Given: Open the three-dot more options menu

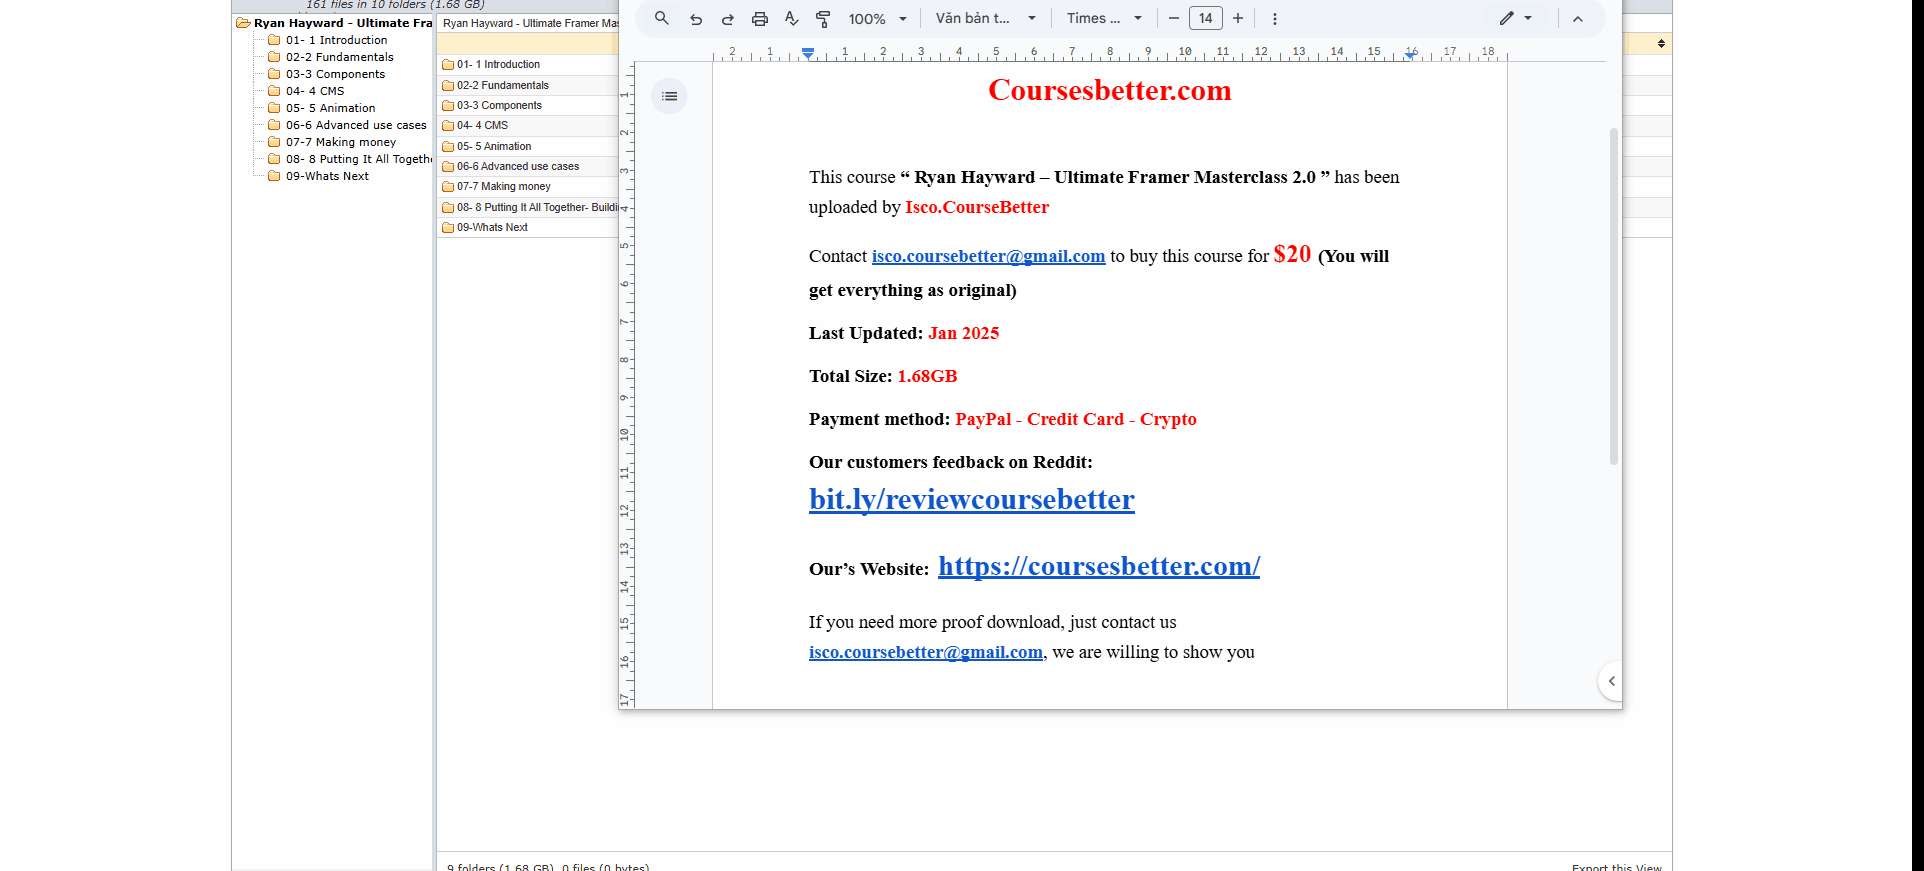Looking at the screenshot, I should 1274,18.
